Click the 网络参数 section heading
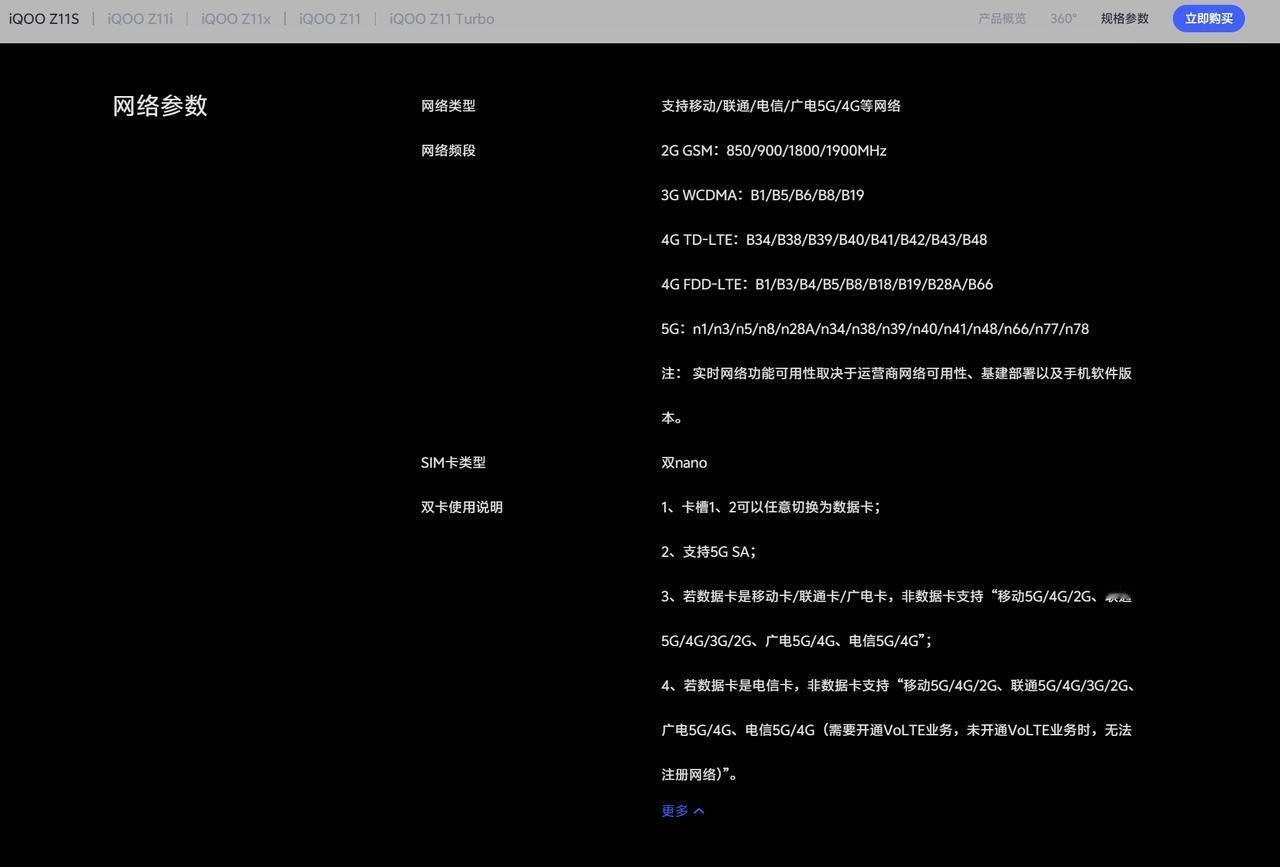This screenshot has width=1280, height=867. [160, 106]
